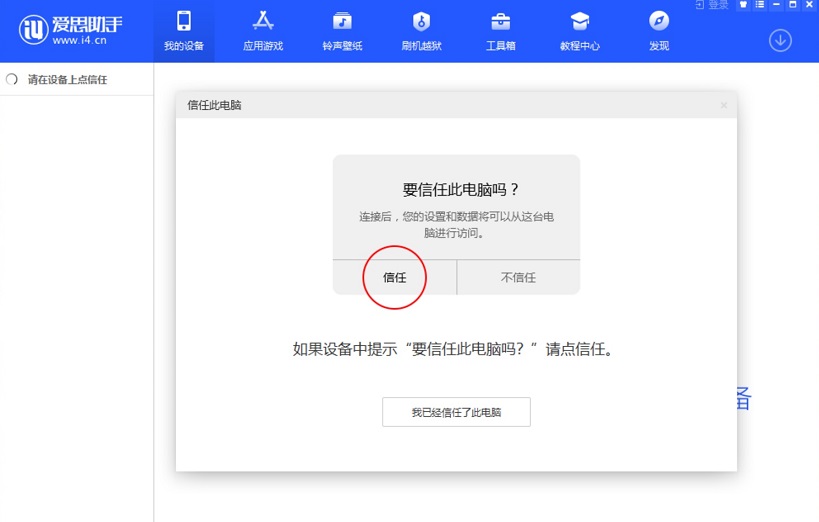This screenshot has width=819, height=522.
Task: Click the 爱思助手 i4 logo
Action: point(70,30)
